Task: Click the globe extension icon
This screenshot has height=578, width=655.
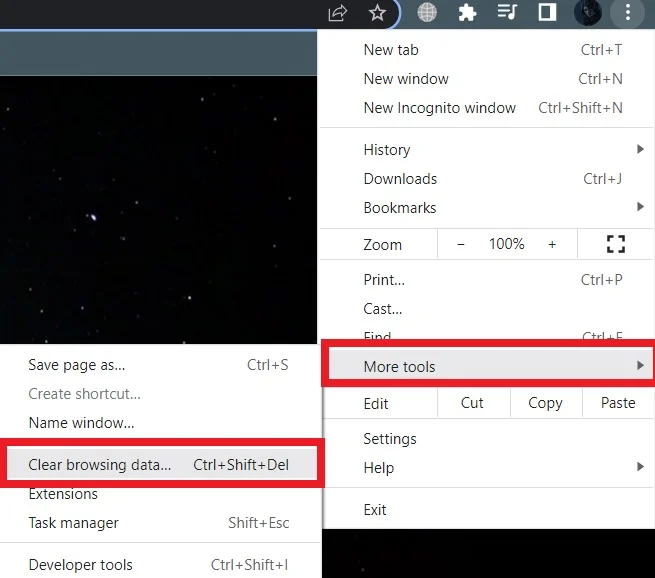Action: point(427,12)
